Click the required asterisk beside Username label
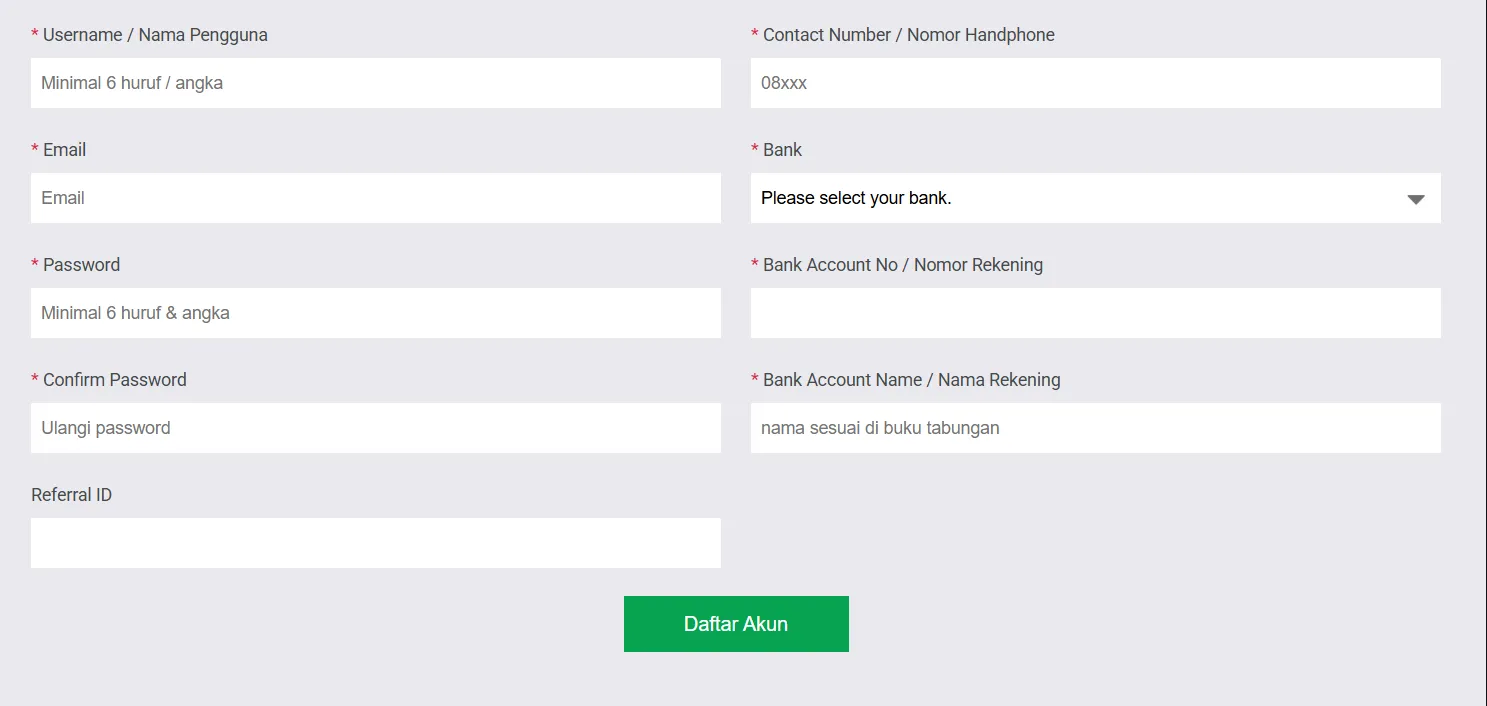Viewport: 1487px width, 706px height. pos(34,34)
